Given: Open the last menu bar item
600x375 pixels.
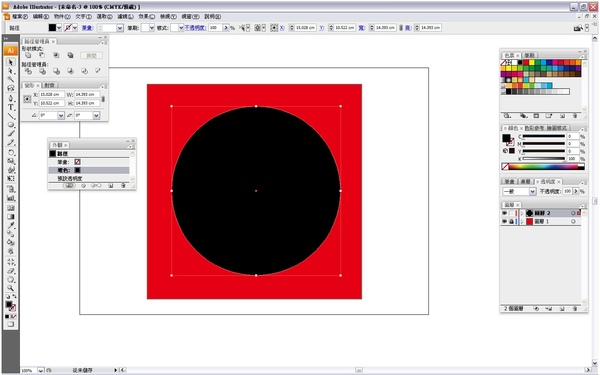Looking at the screenshot, I should pyautogui.click(x=213, y=16).
